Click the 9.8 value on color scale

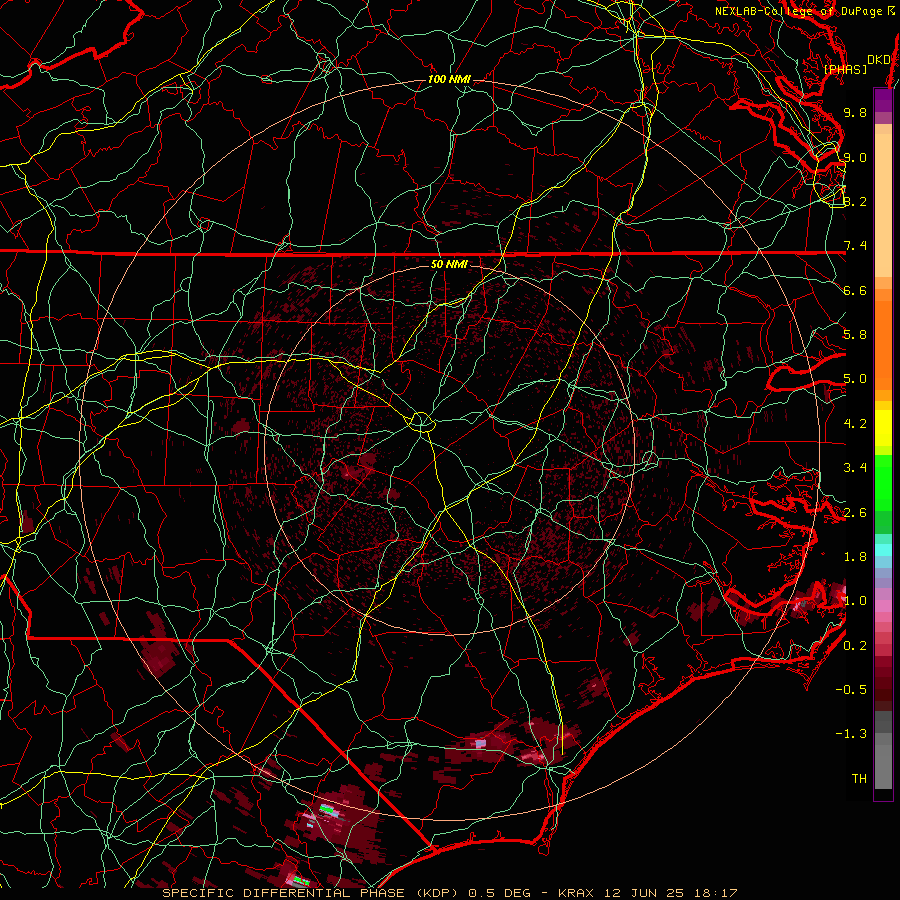point(855,112)
